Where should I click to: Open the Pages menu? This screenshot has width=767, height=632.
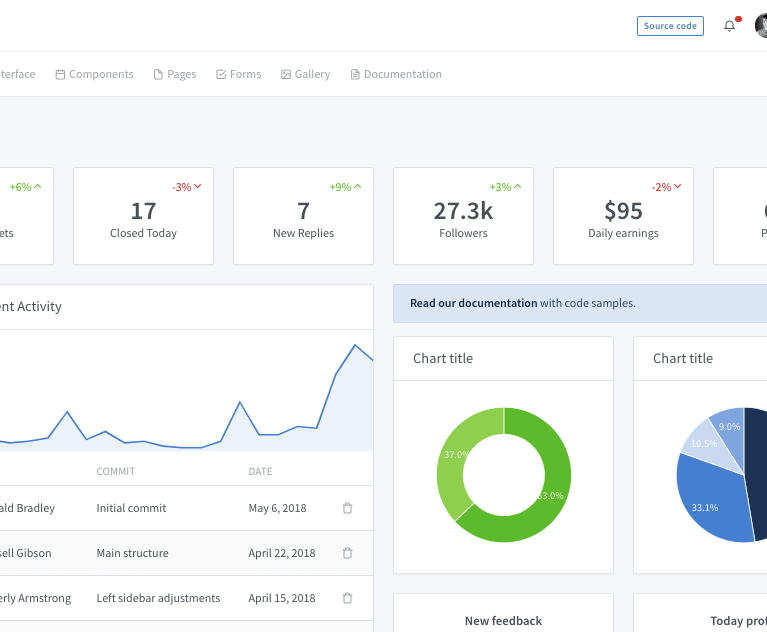(175, 74)
